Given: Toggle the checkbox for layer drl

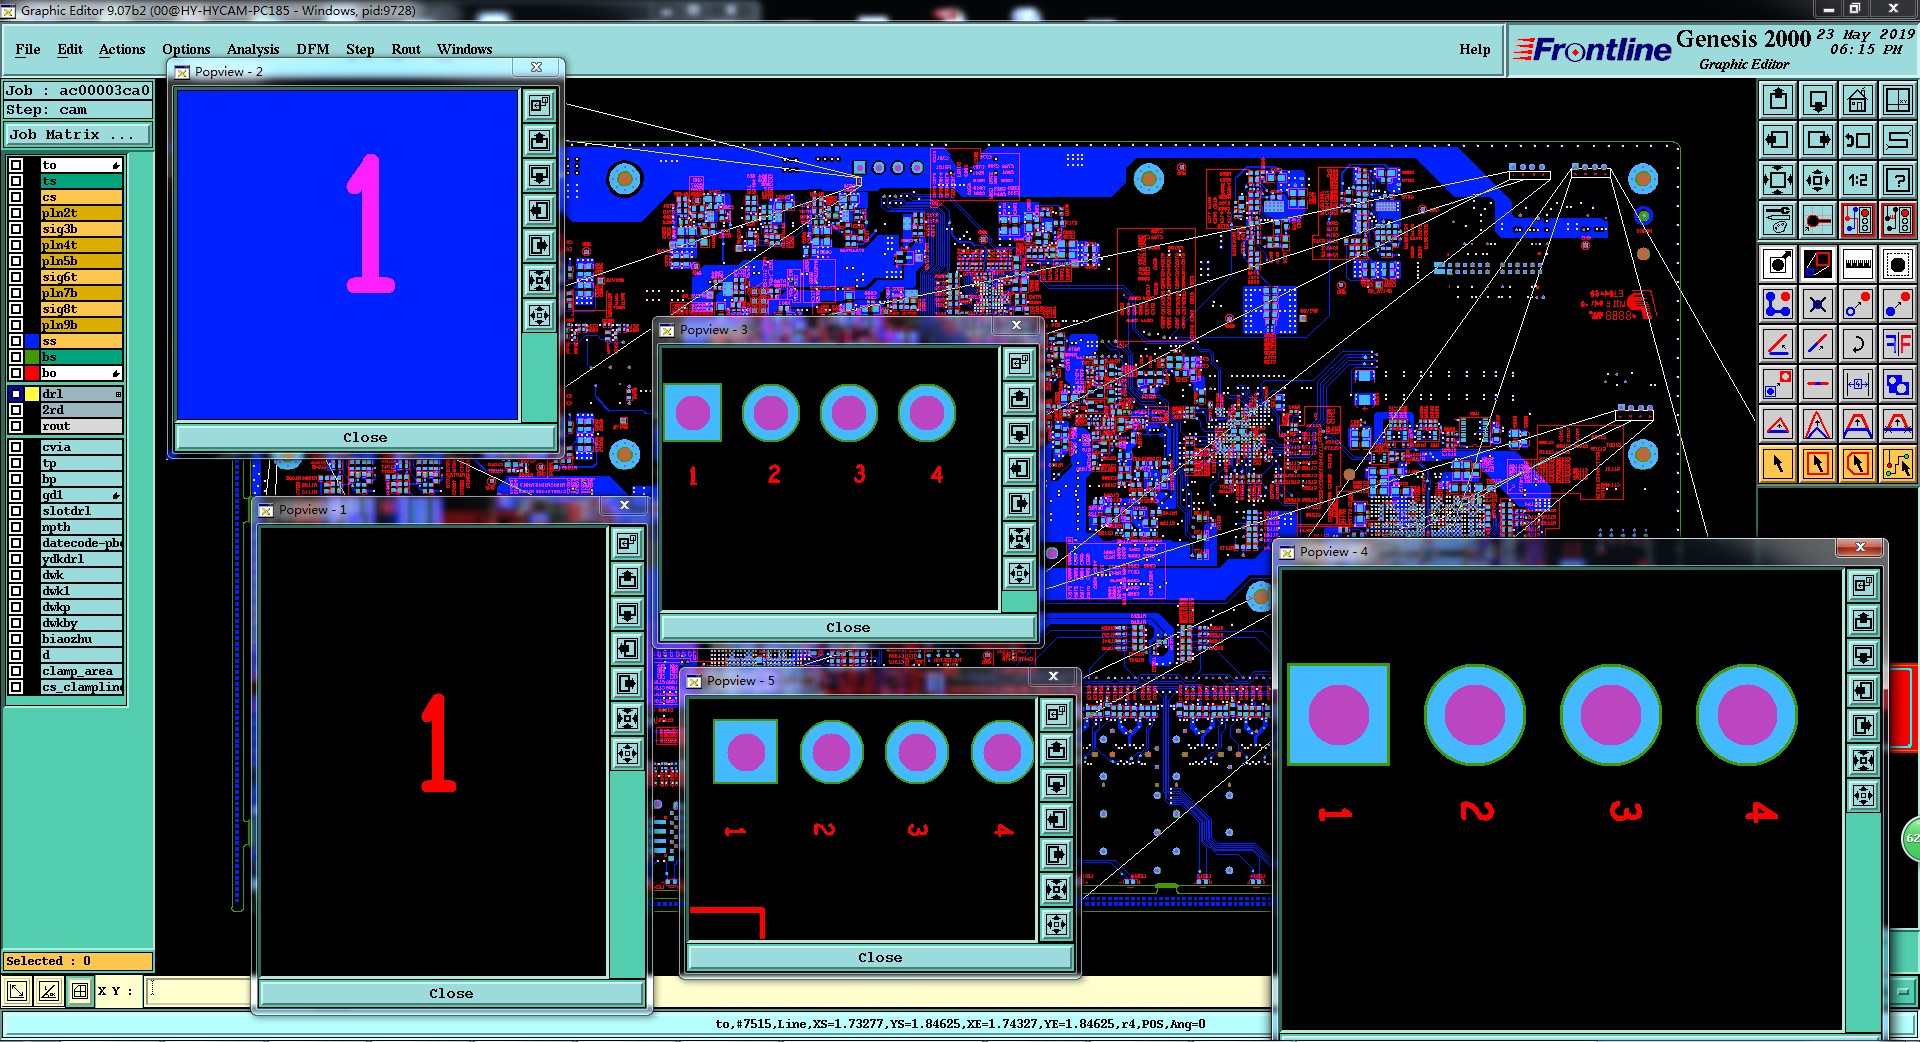Looking at the screenshot, I should click(x=16, y=394).
